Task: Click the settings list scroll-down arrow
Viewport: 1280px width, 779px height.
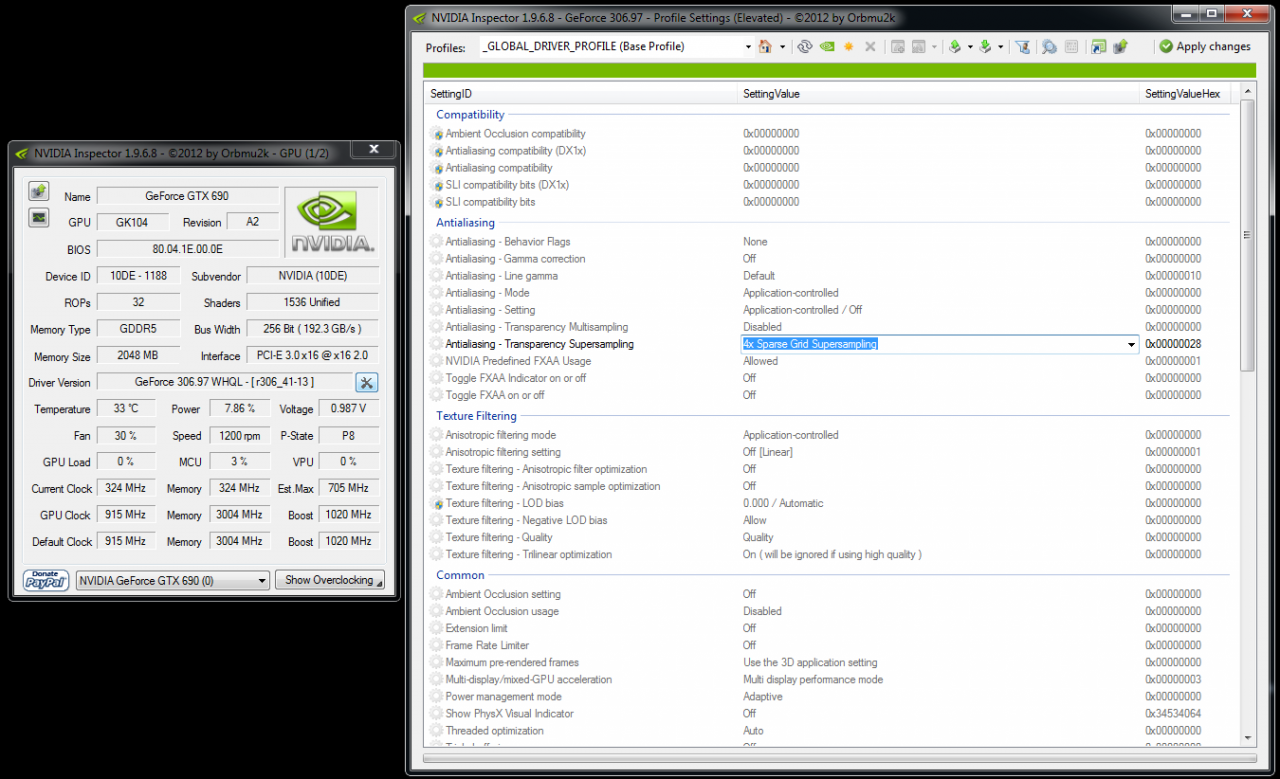Action: pyautogui.click(x=1247, y=738)
